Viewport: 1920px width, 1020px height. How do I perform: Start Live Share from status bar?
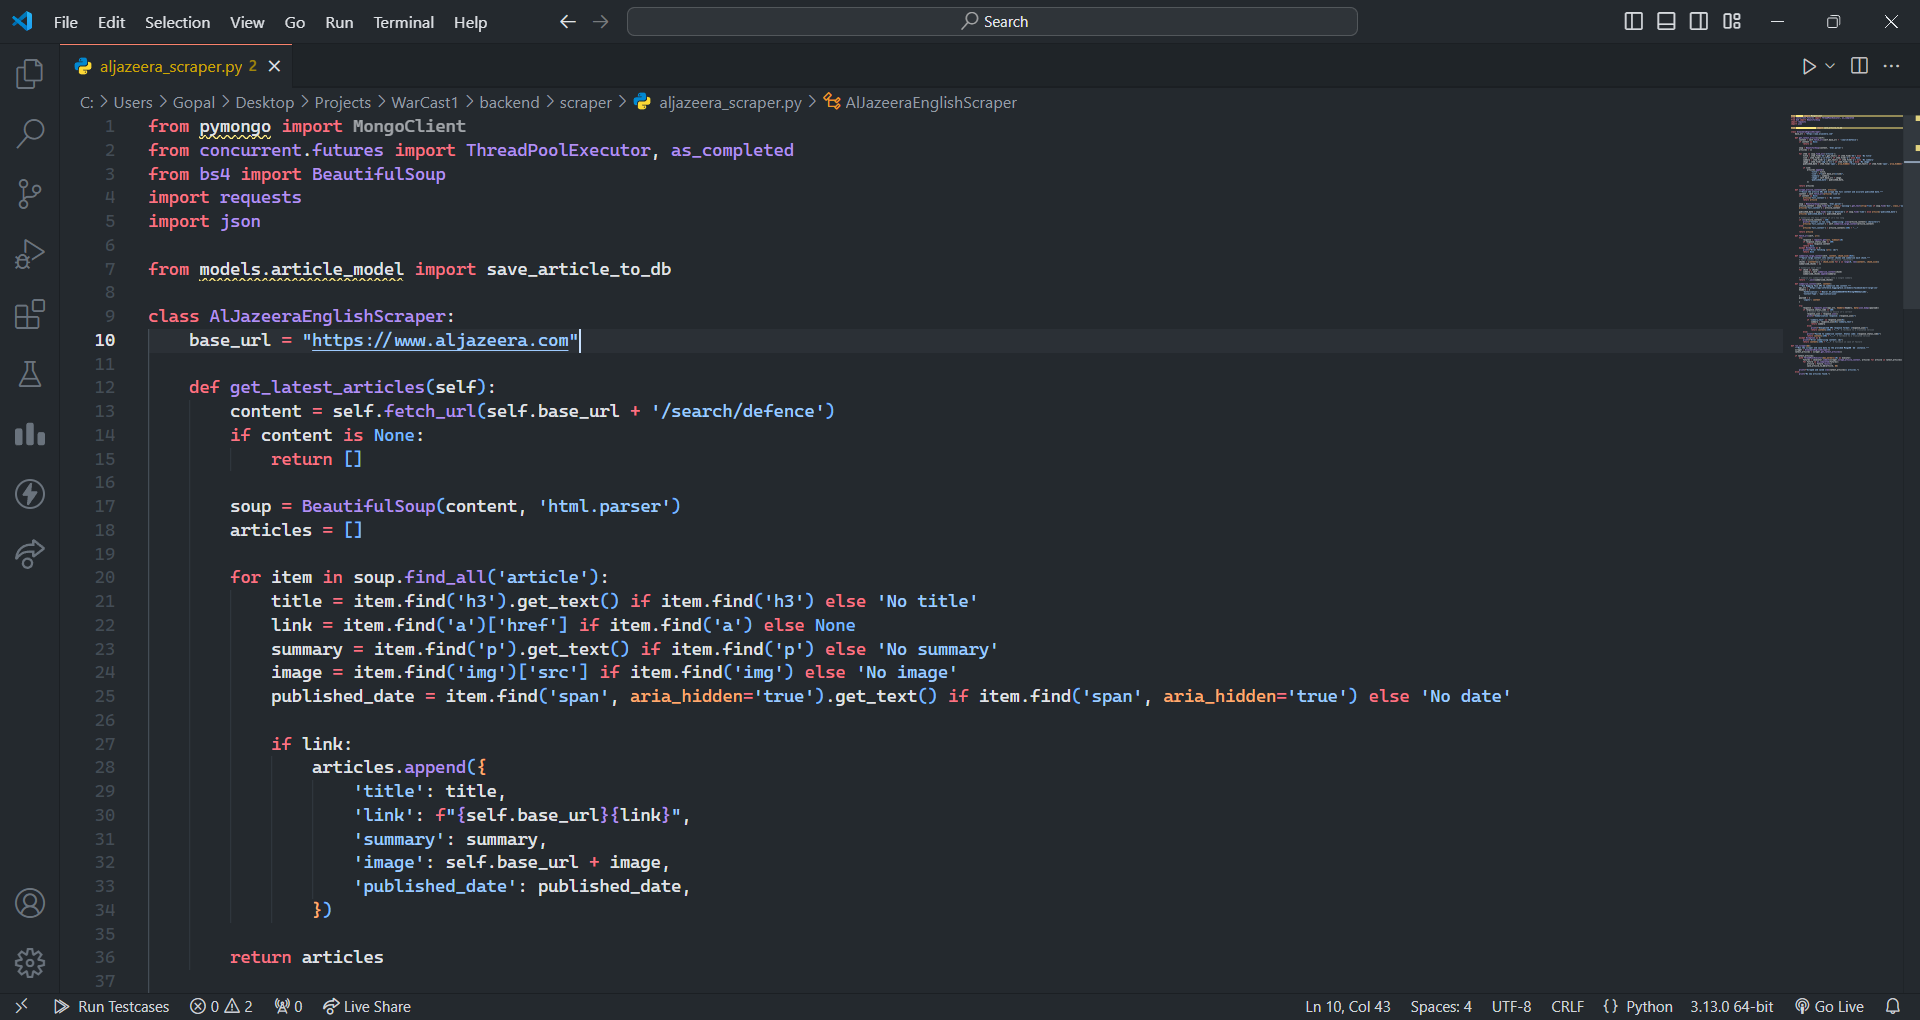pos(367,1006)
